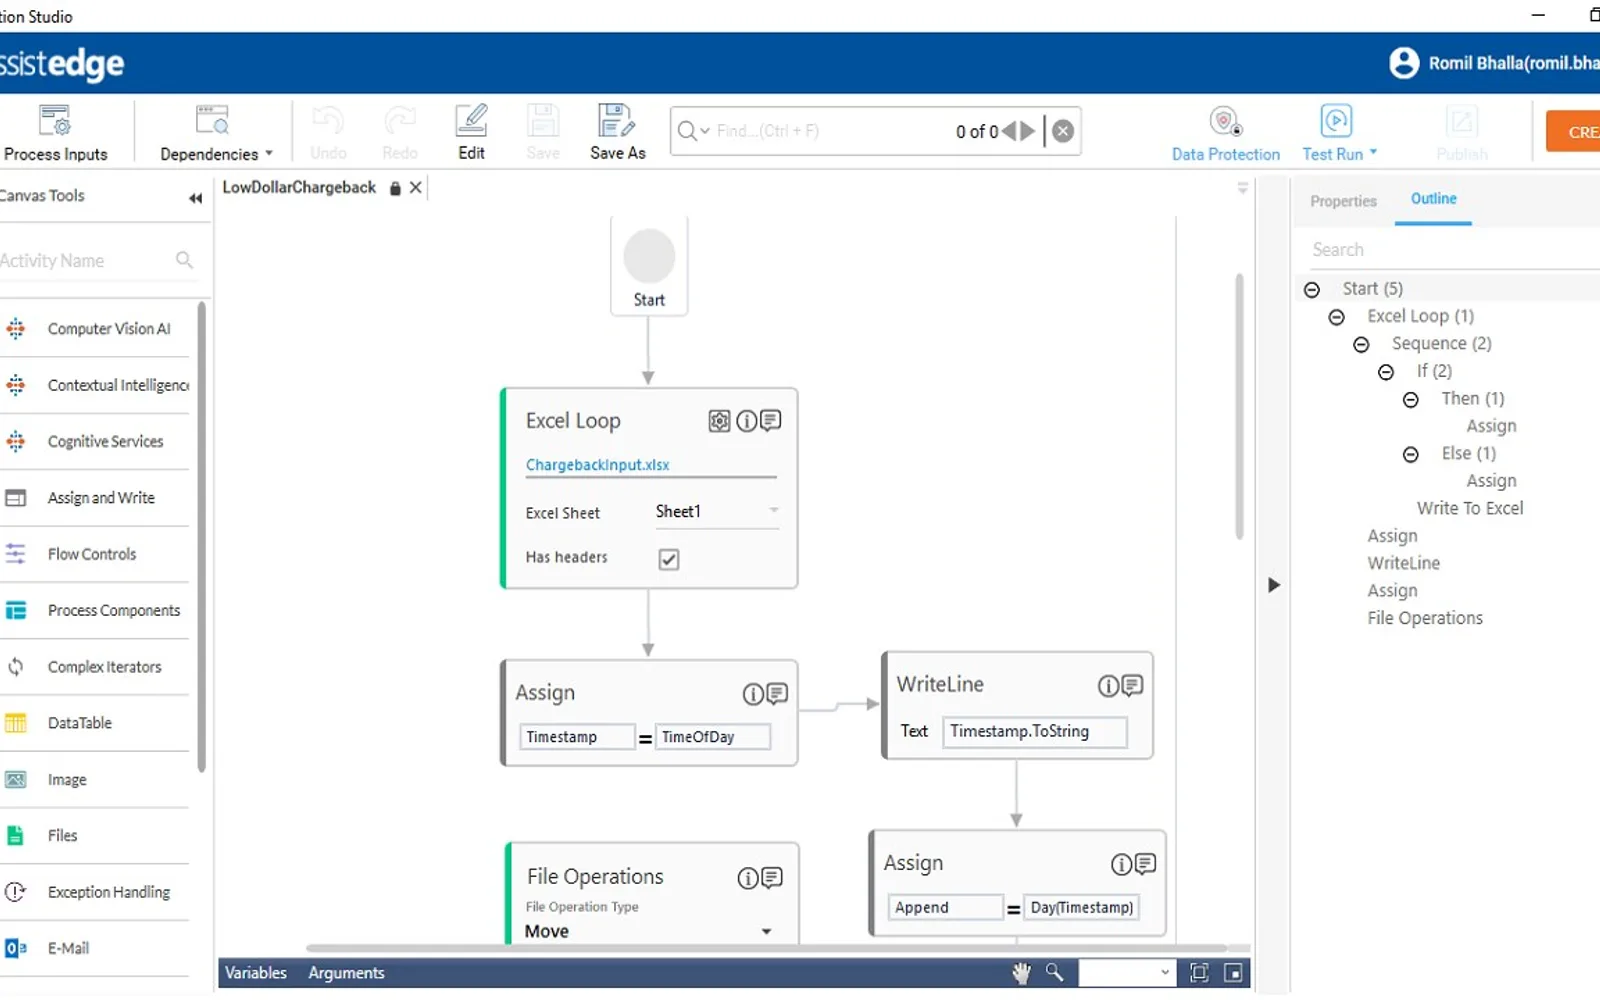Open the Excel Sheet dropdown showing Sheet1
The image size is (1600, 1000).
point(717,511)
